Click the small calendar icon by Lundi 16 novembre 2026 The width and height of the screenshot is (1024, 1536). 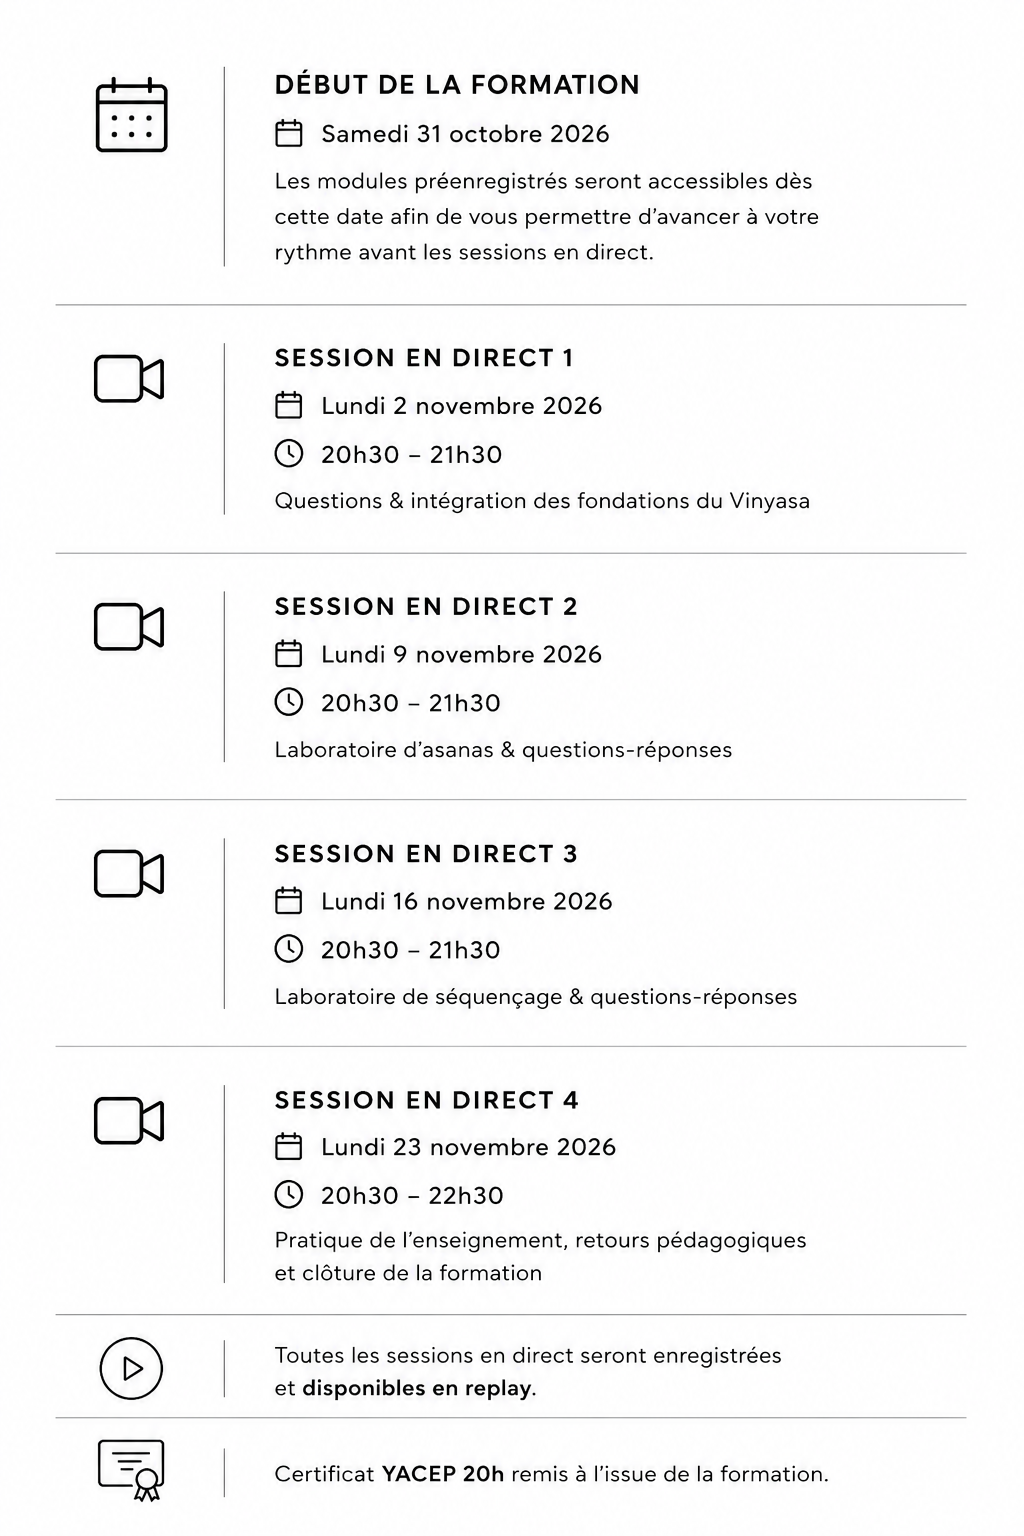click(289, 900)
